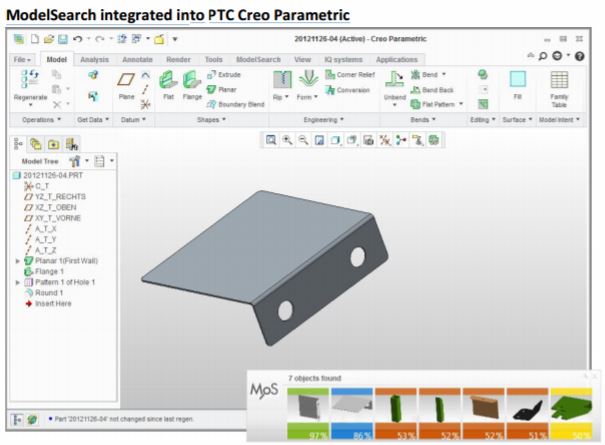Screen dimensions: 605x445
Task: Select Corner Relief
Action: (x=350, y=74)
